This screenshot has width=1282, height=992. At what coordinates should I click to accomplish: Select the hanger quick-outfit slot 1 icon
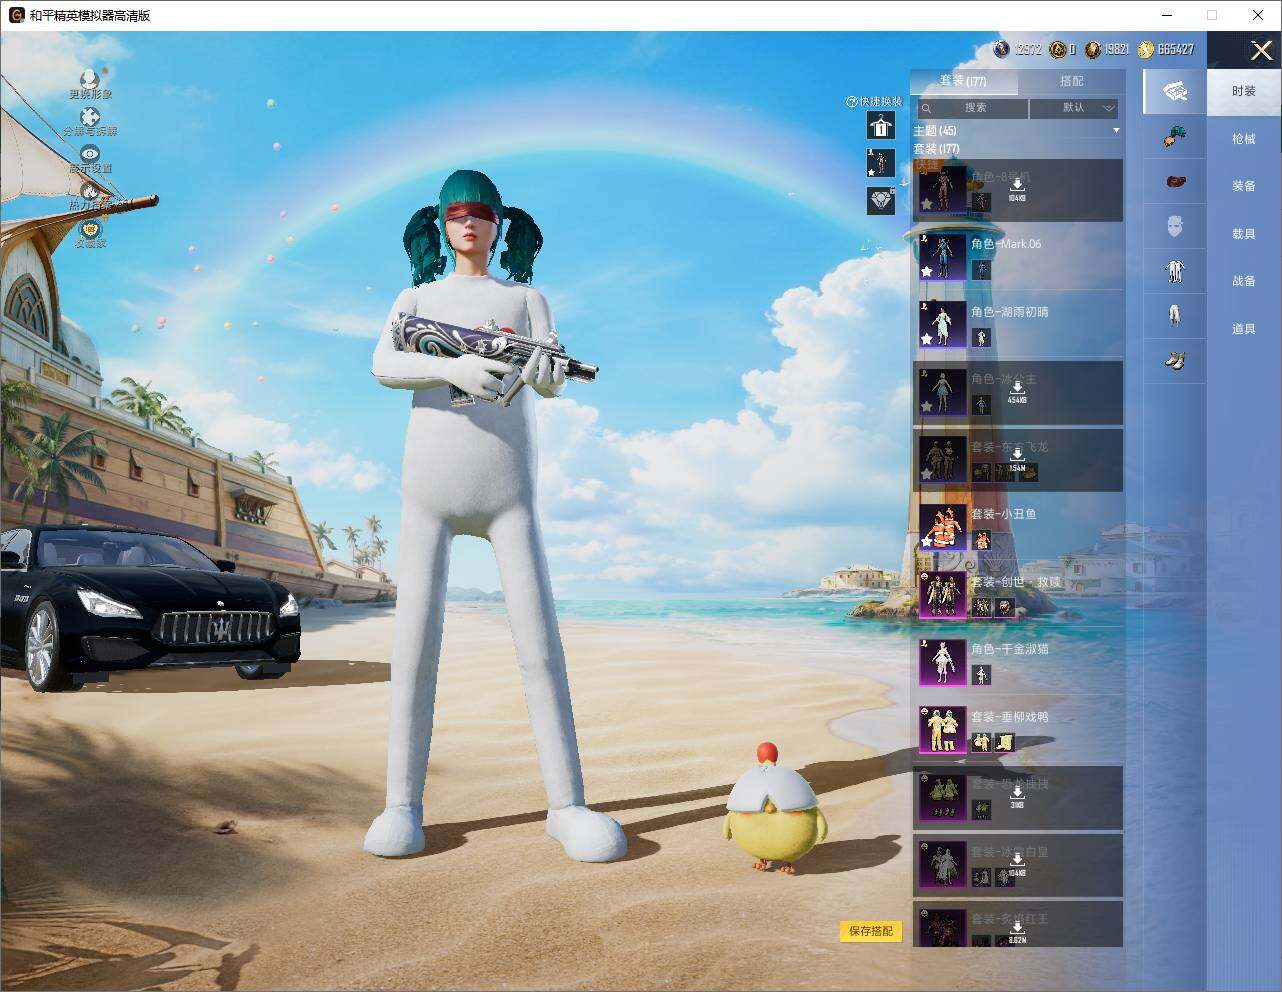pyautogui.click(x=881, y=126)
